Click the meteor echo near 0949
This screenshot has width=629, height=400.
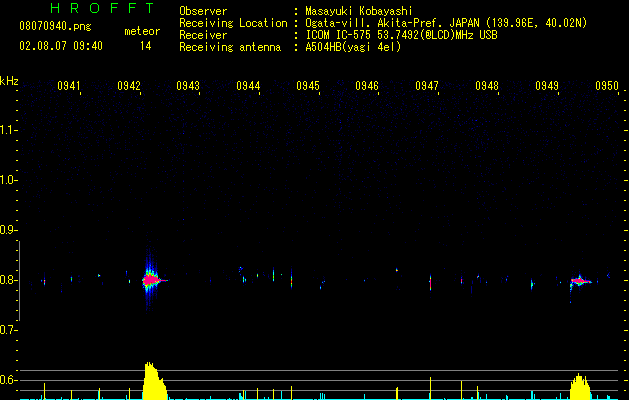pyautogui.click(x=579, y=280)
